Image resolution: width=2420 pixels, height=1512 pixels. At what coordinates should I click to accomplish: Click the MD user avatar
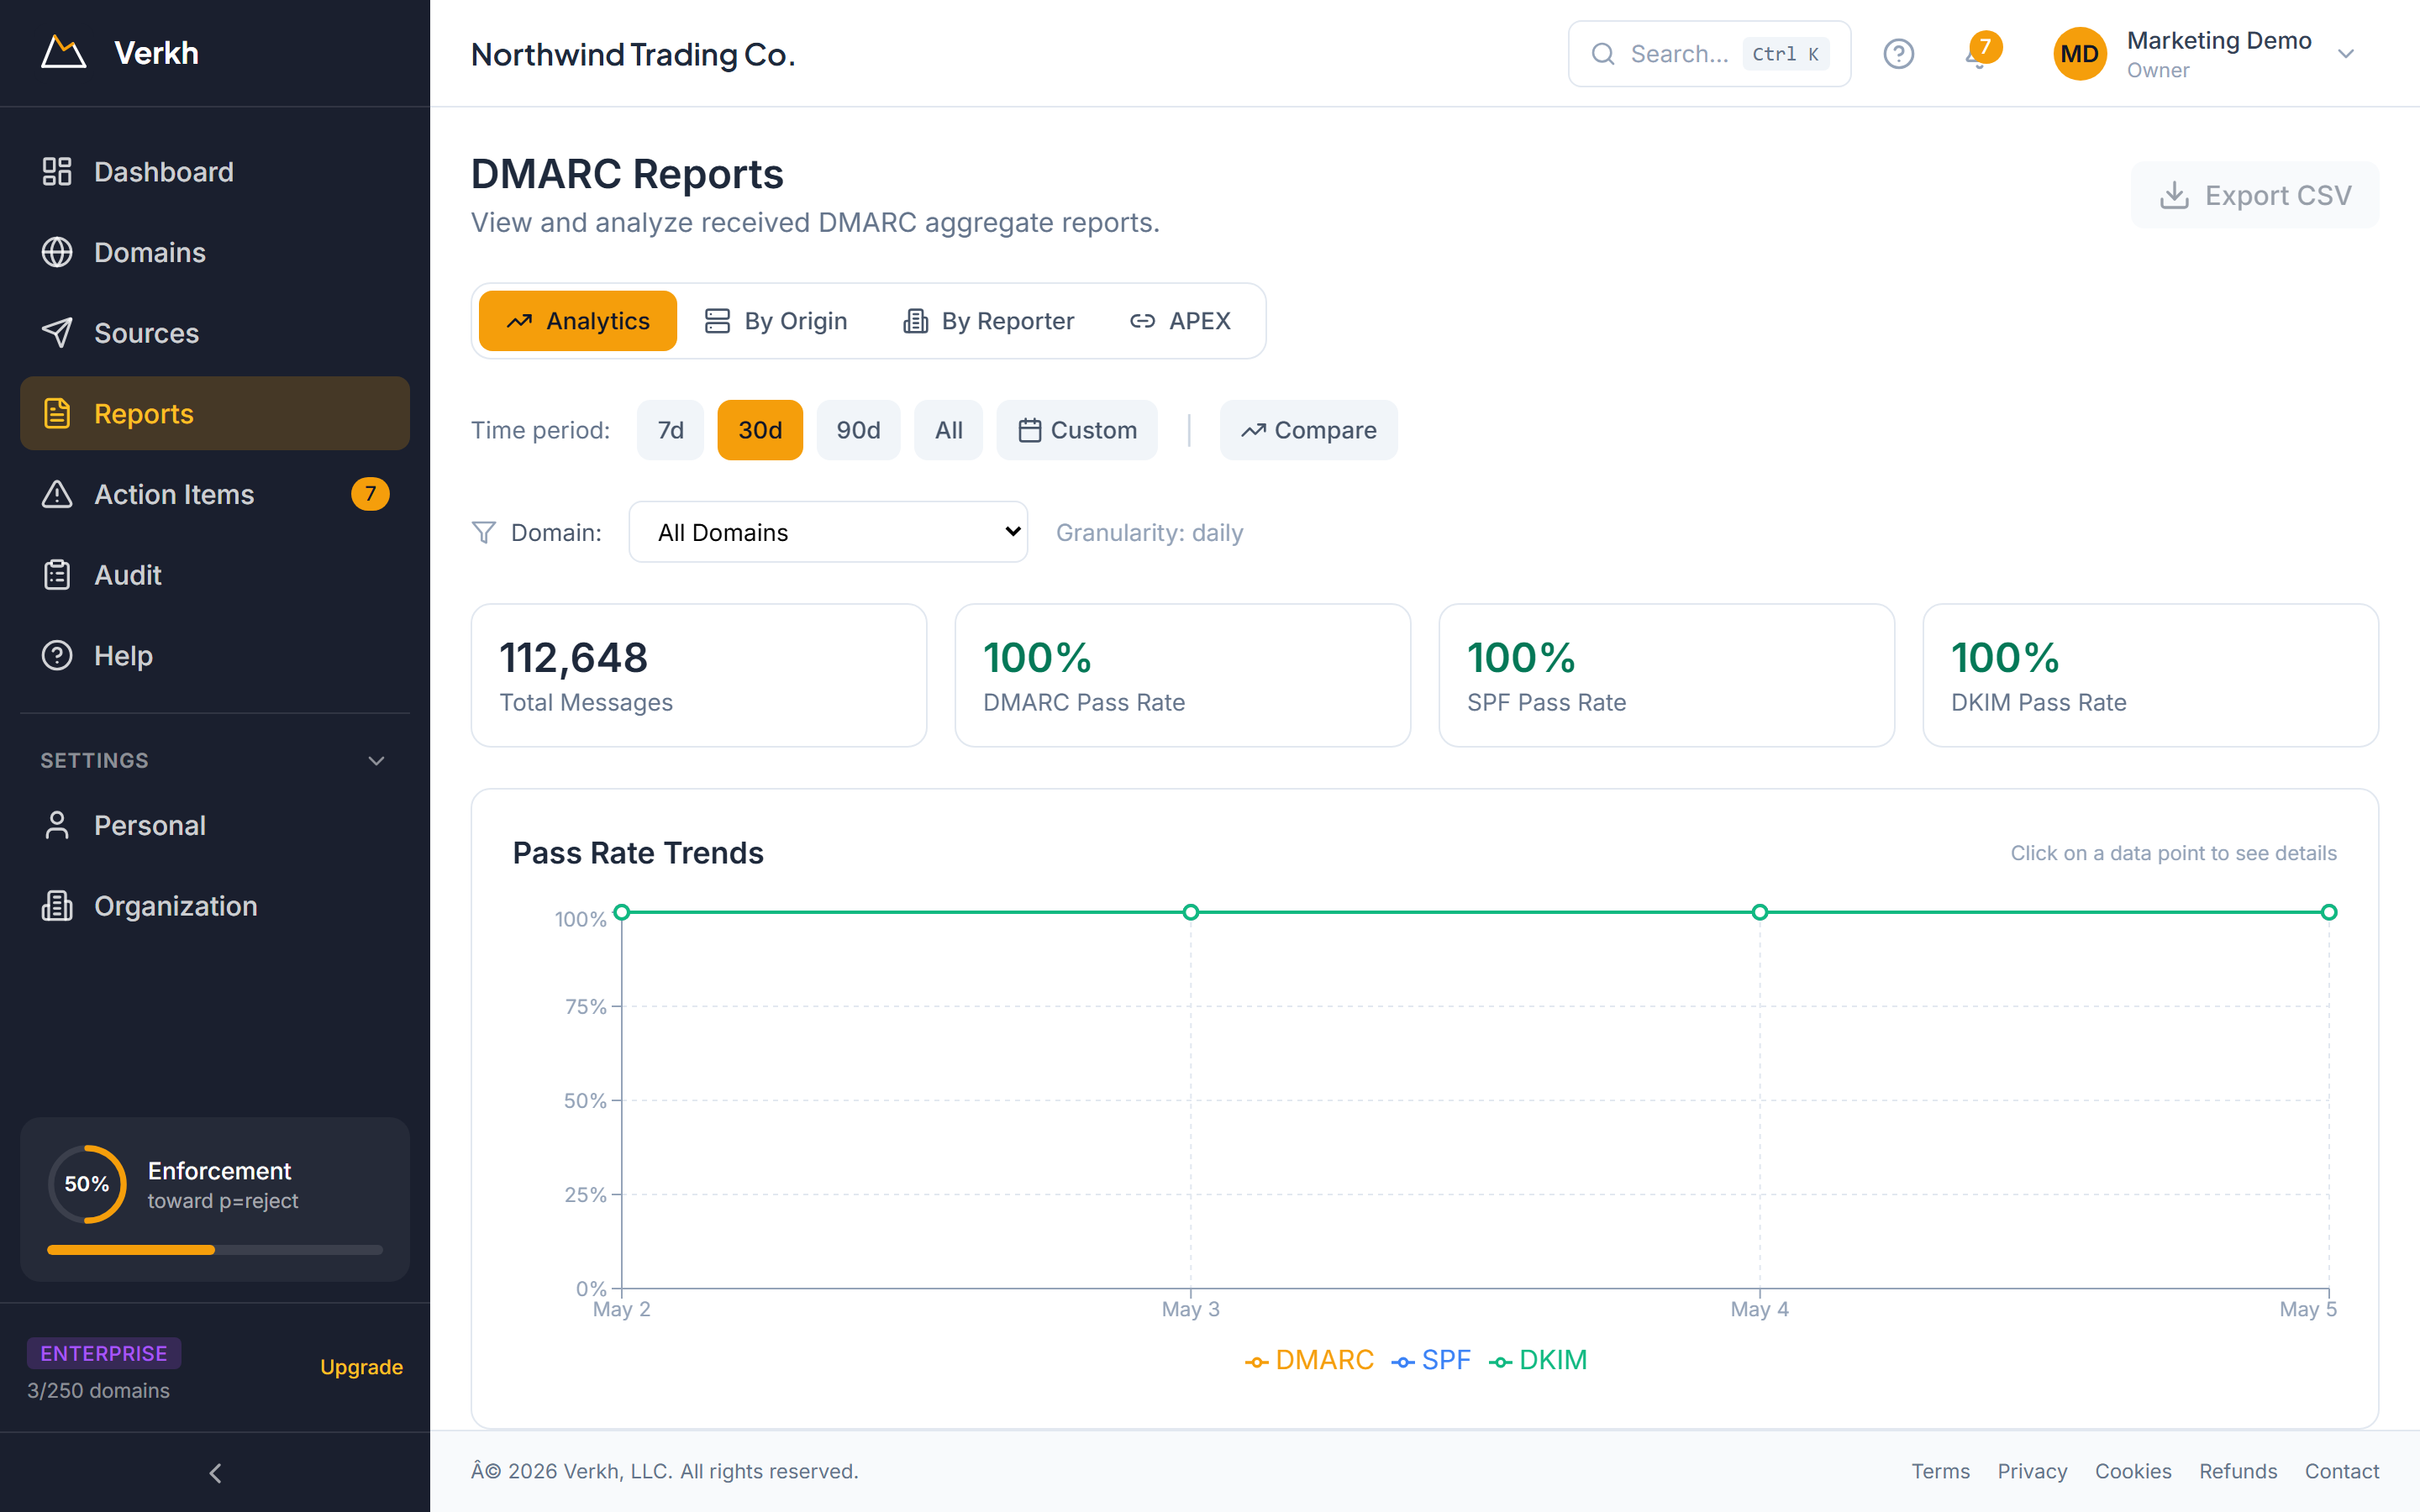coord(2080,54)
